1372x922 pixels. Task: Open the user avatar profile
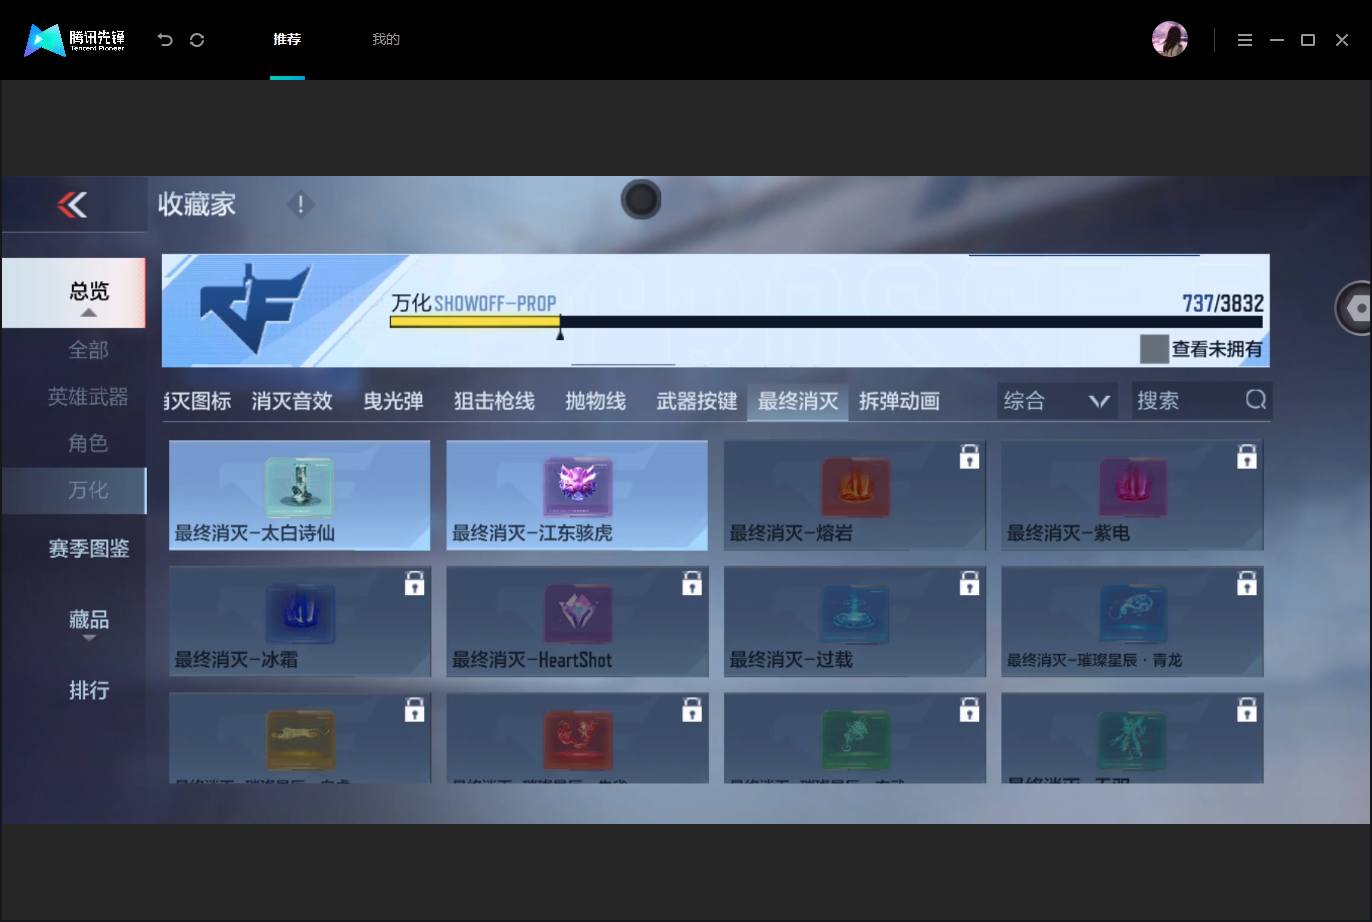pyautogui.click(x=1169, y=40)
